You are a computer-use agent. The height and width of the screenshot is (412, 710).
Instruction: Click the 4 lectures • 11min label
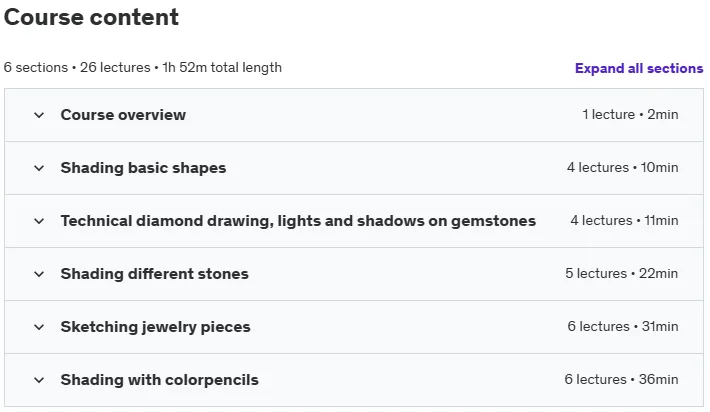click(x=624, y=220)
